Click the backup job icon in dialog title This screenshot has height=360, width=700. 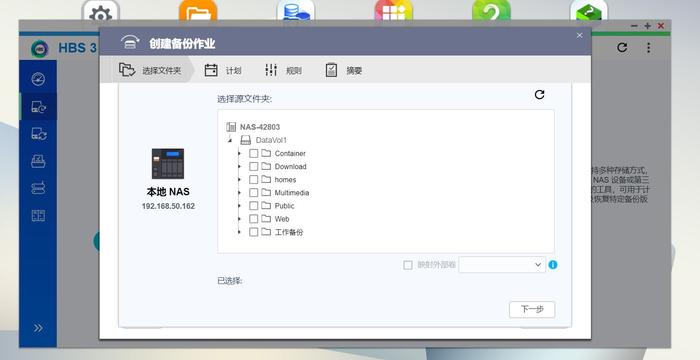tap(129, 42)
